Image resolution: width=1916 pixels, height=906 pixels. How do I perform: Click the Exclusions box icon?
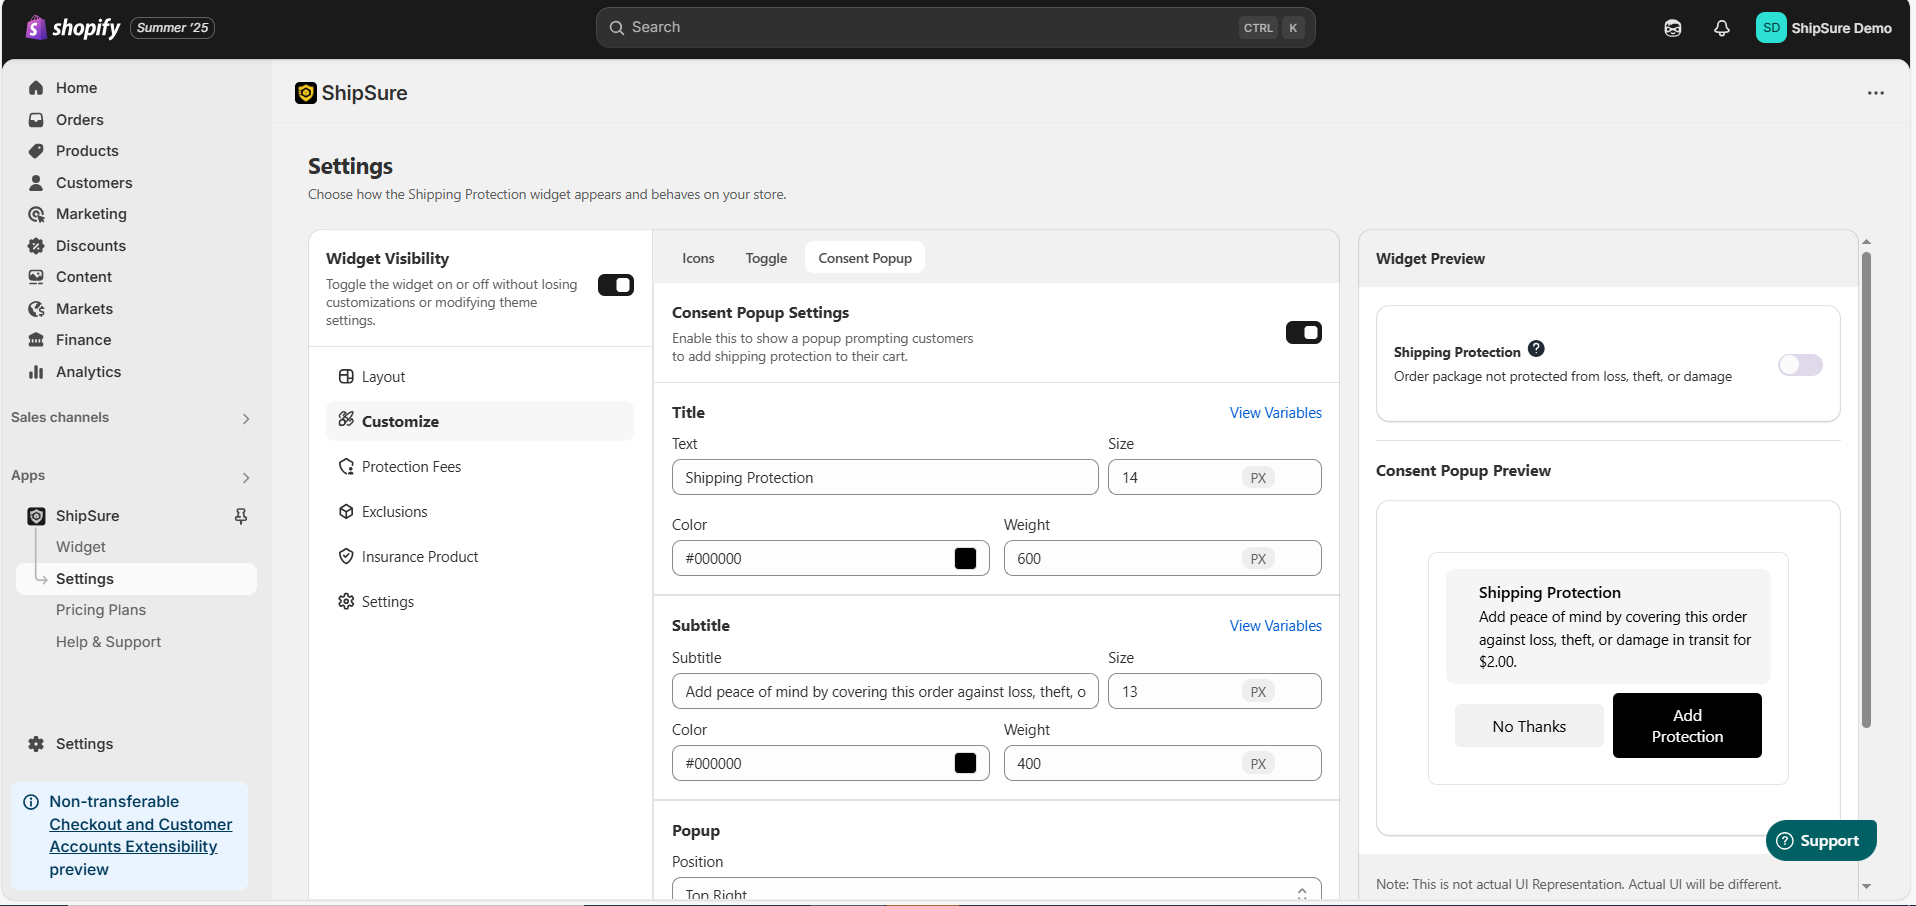346,512
